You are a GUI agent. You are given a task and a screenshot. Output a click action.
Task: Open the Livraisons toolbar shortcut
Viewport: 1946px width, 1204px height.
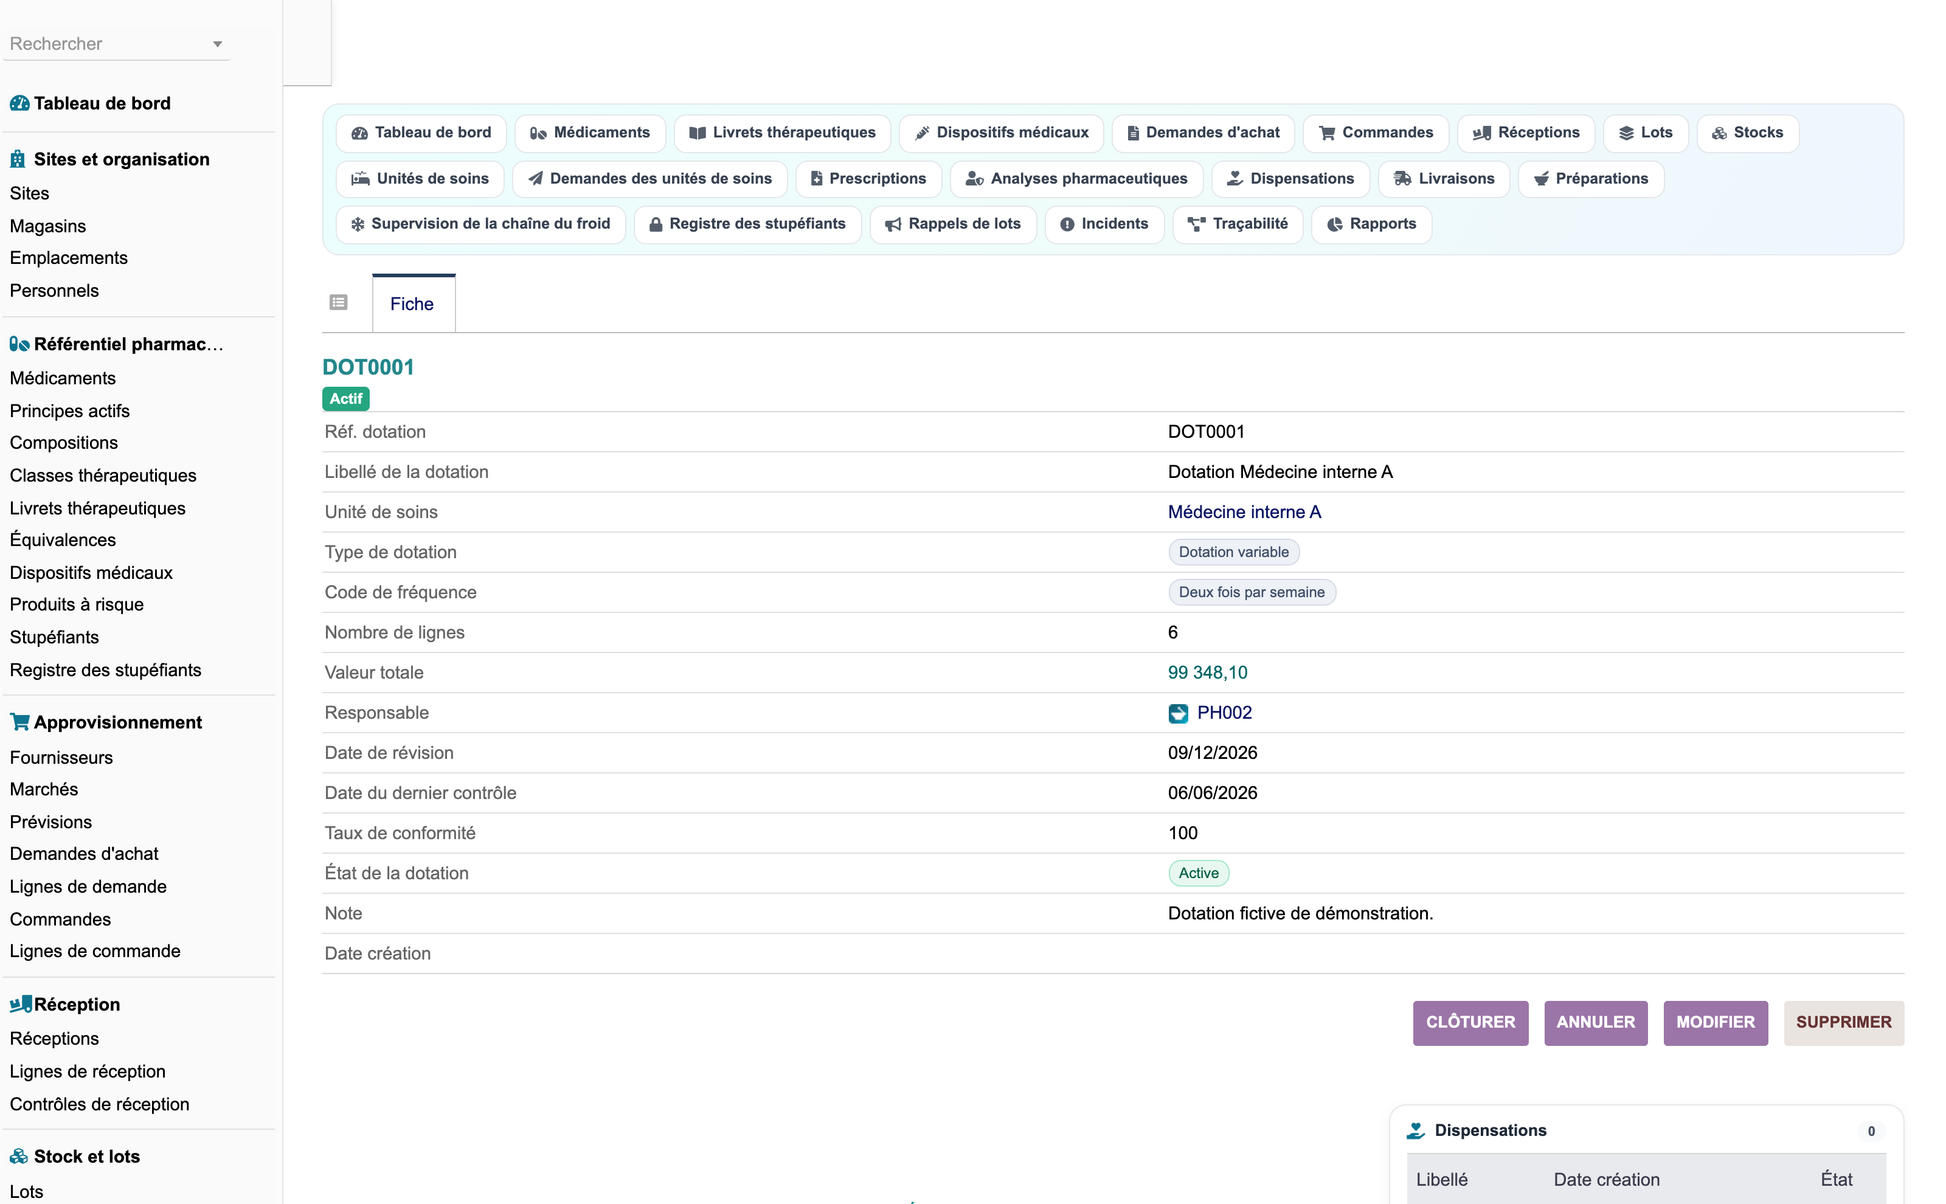[1444, 179]
